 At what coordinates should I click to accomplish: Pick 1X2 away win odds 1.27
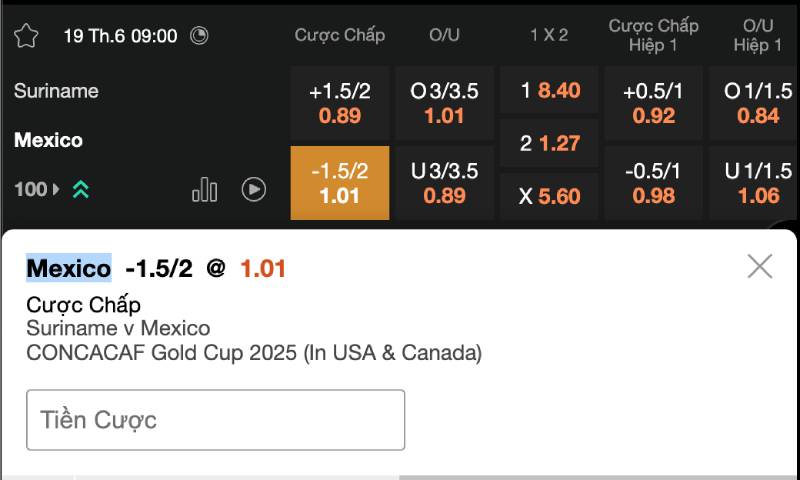click(x=549, y=143)
